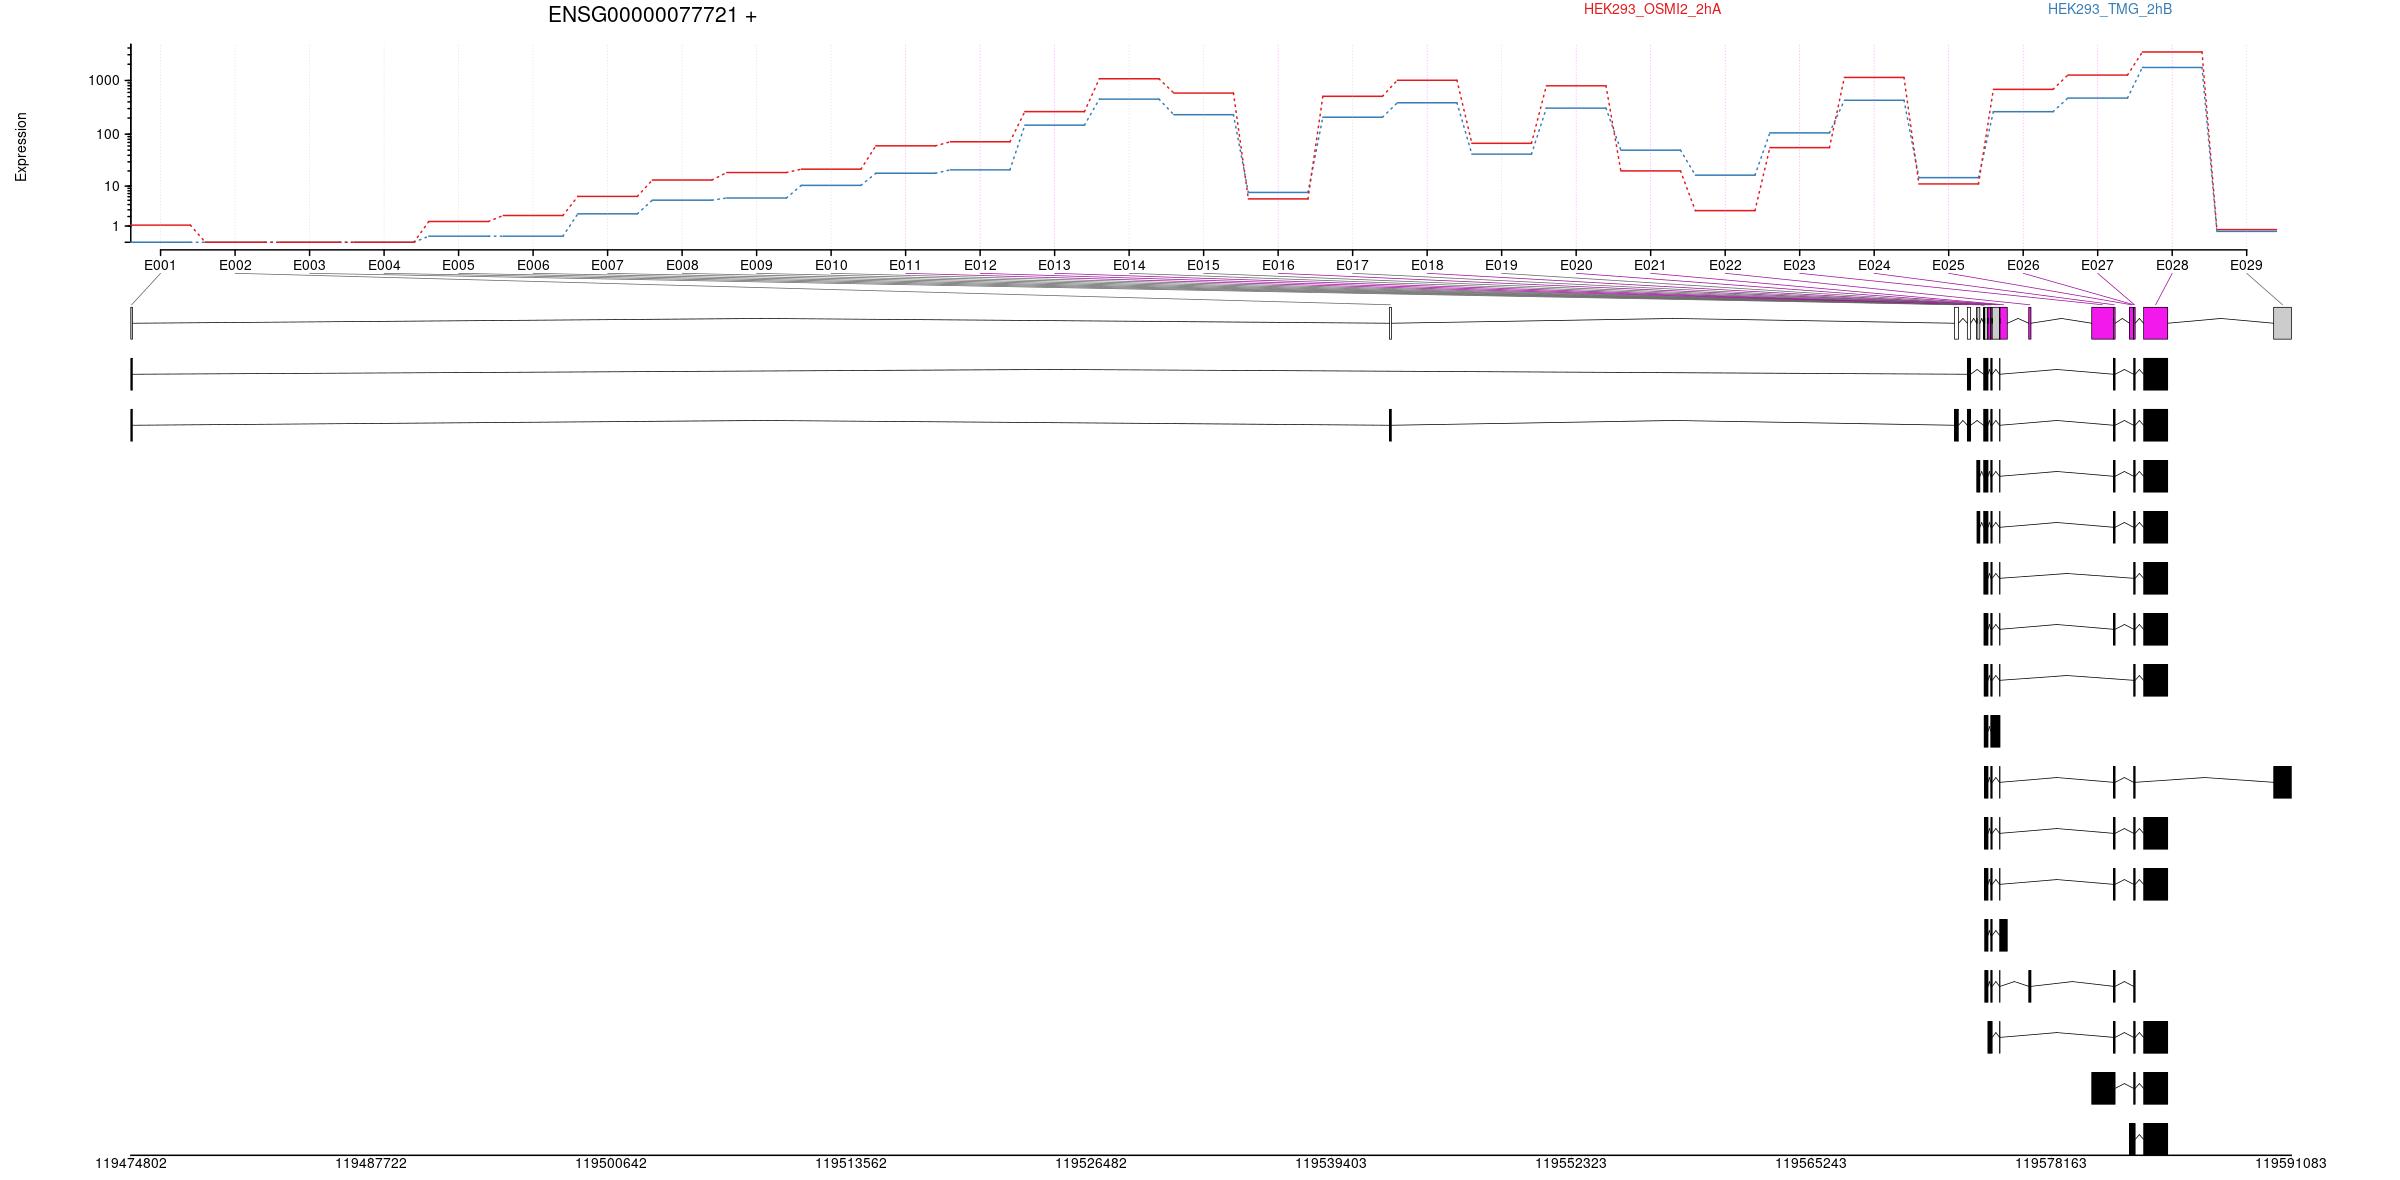
Task: Click exon label E002
Action: point(235,265)
